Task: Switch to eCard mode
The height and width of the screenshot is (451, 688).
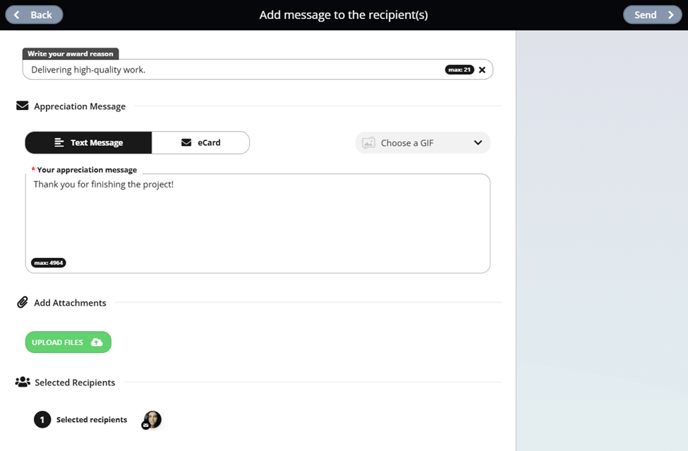Action: (201, 143)
